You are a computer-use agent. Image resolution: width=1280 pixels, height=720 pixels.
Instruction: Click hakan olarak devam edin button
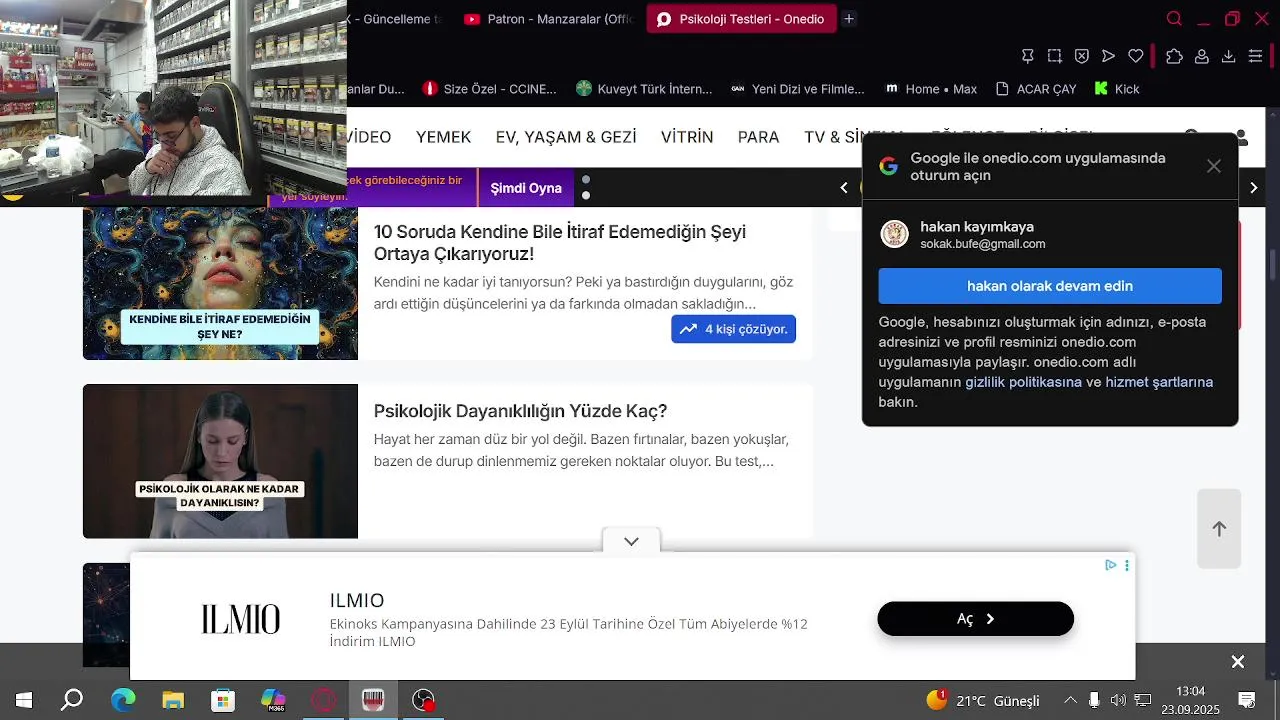(x=1050, y=286)
